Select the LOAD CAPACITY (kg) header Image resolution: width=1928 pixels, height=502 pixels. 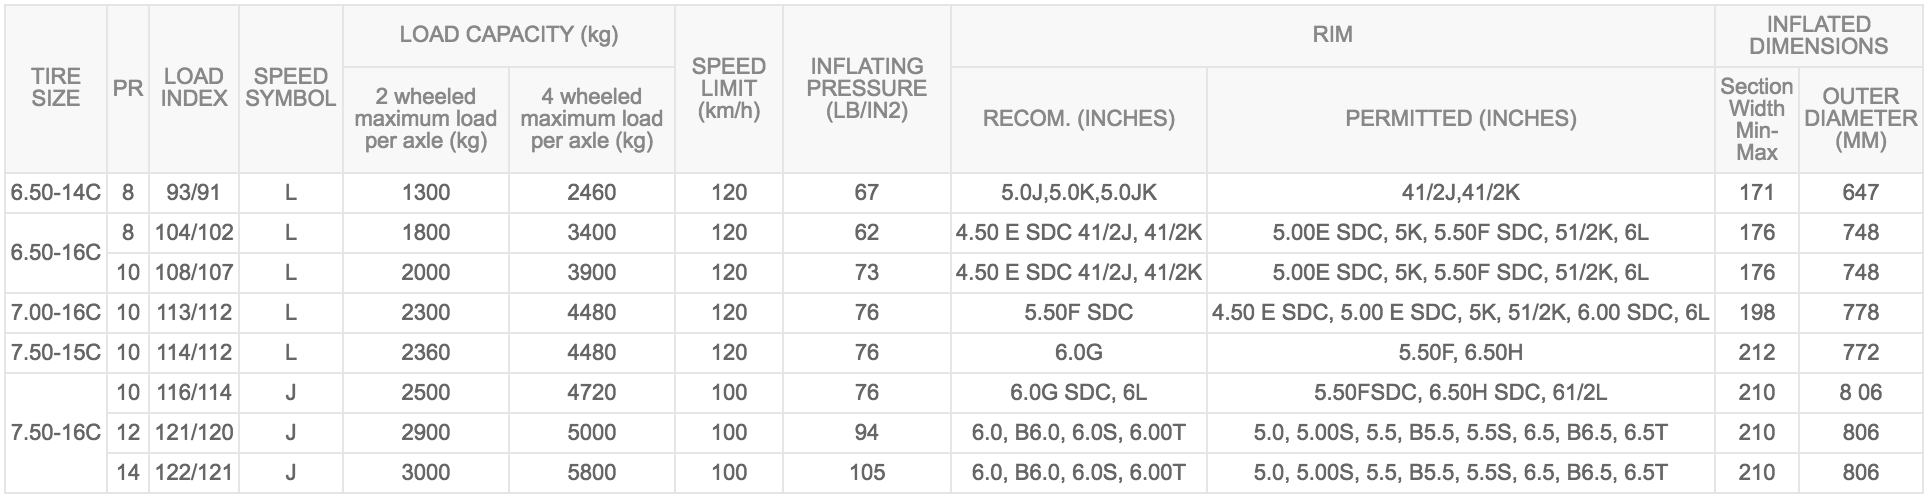point(508,35)
